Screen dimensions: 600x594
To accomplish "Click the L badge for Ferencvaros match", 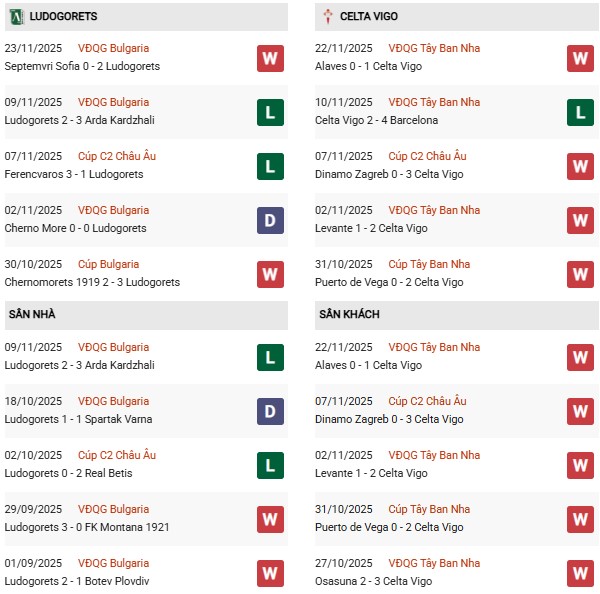I will [x=270, y=166].
